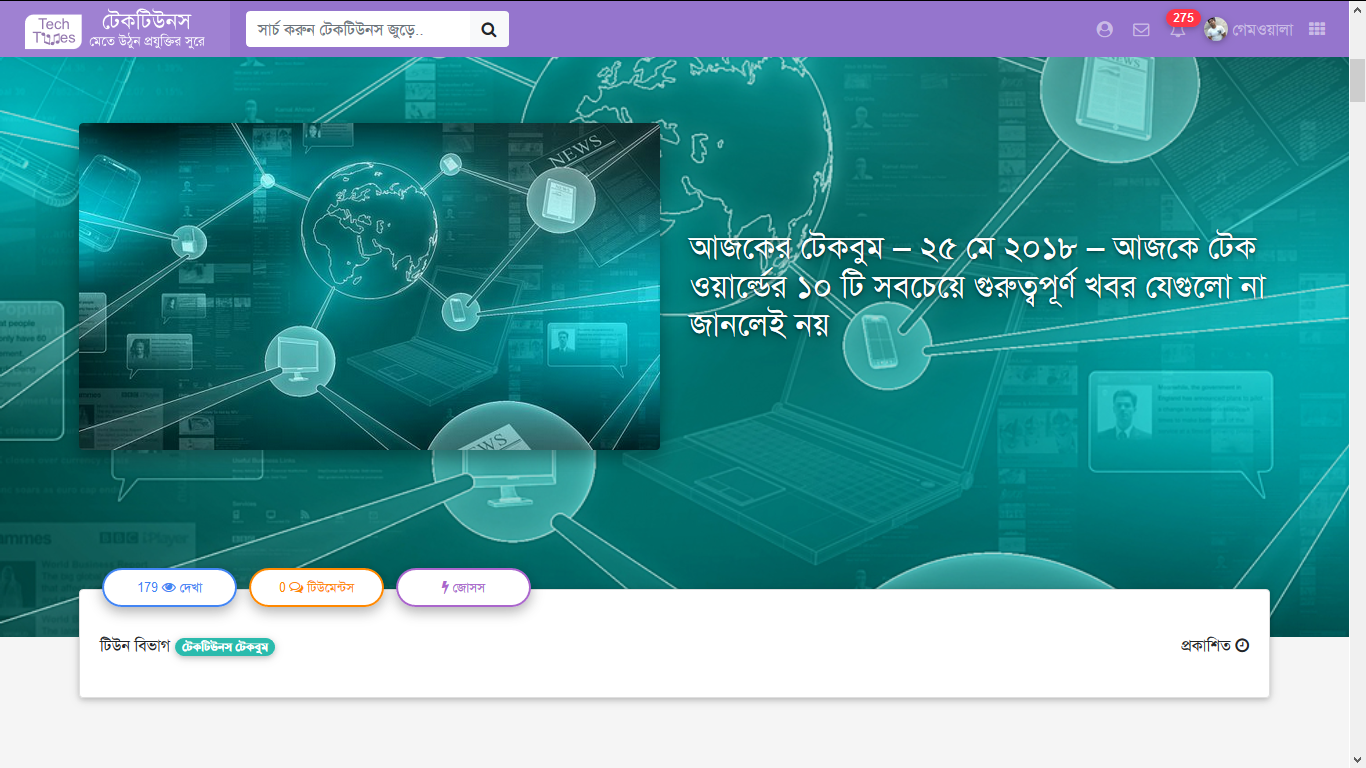Click the 179 দেখা views button
The height and width of the screenshot is (768, 1366).
pos(170,587)
